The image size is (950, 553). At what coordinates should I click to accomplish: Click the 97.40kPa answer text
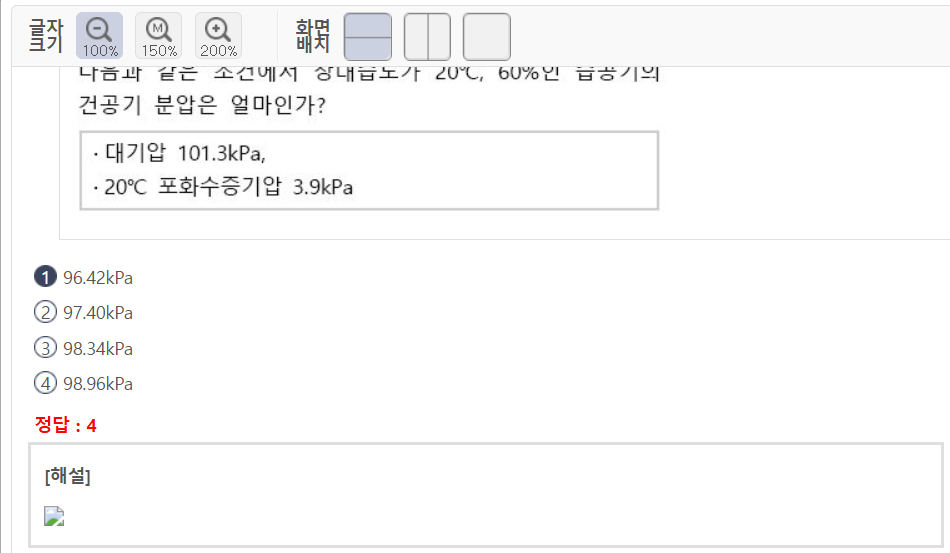pyautogui.click(x=98, y=313)
